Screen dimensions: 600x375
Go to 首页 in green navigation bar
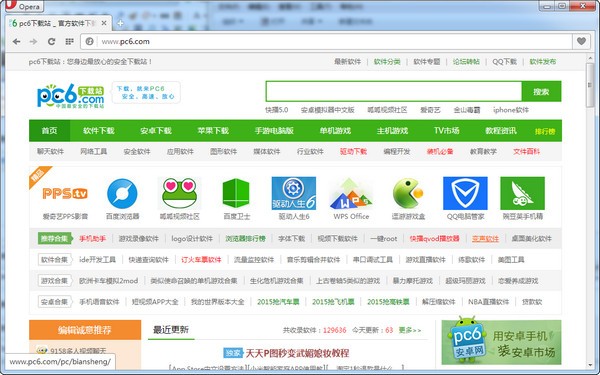(x=49, y=131)
